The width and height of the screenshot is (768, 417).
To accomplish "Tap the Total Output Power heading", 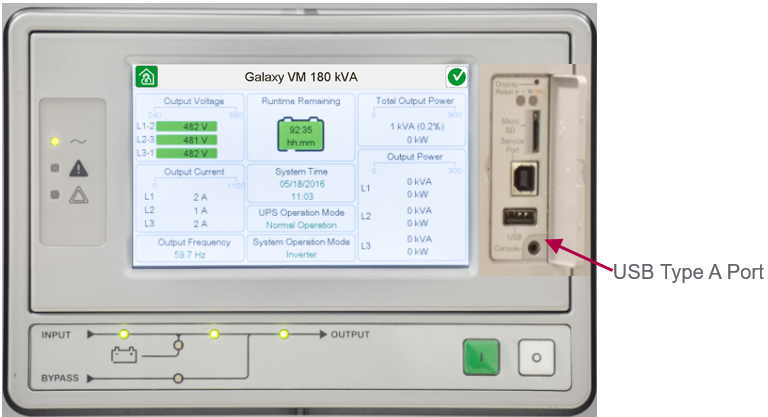I will [415, 100].
